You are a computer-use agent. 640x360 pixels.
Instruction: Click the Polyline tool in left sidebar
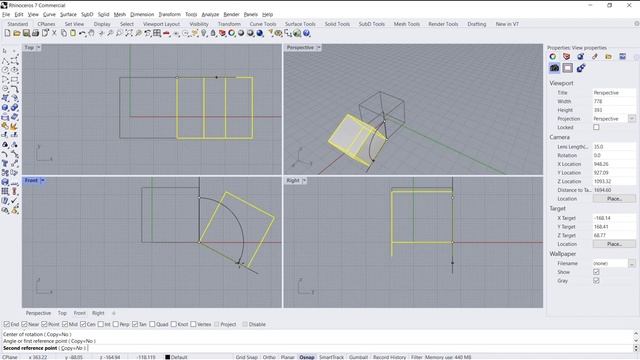tap(5, 61)
